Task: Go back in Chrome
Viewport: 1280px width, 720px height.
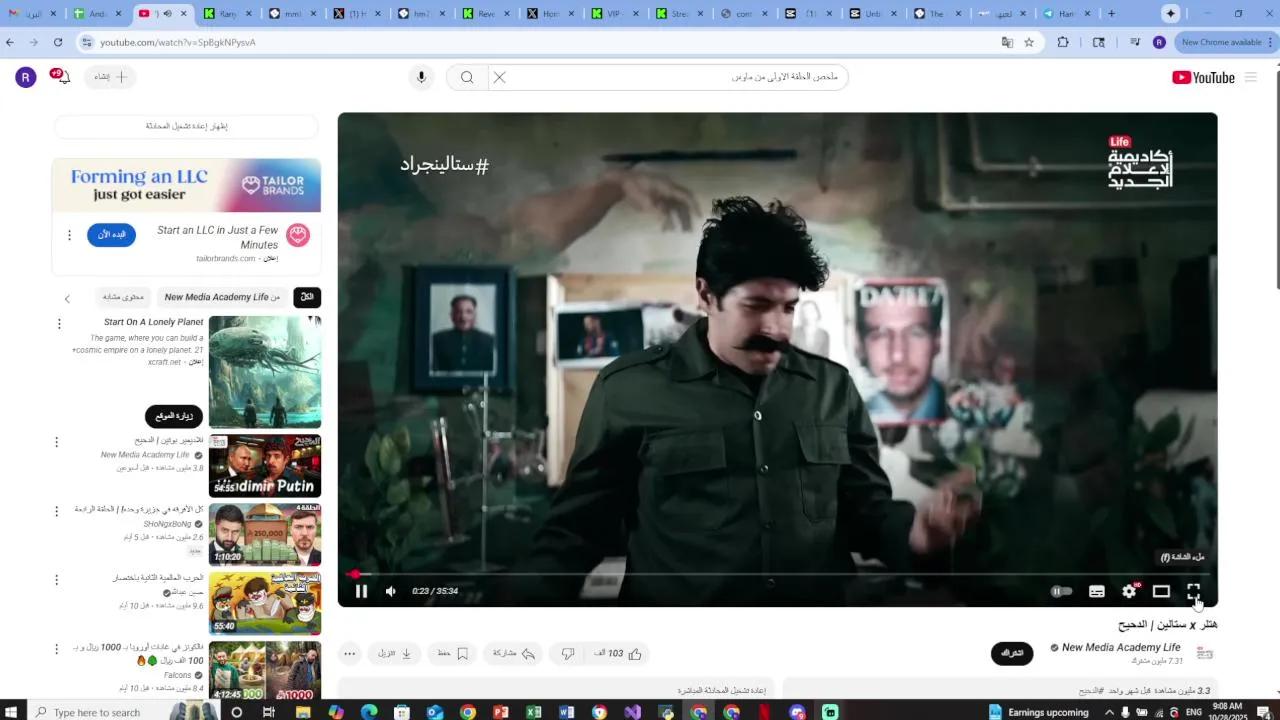Action: click(x=10, y=42)
